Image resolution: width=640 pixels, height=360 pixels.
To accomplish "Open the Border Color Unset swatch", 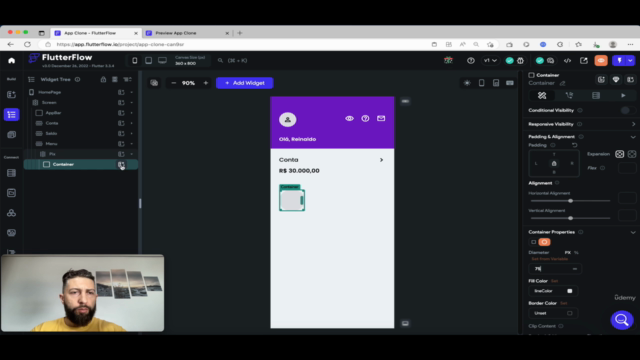I will point(570,313).
